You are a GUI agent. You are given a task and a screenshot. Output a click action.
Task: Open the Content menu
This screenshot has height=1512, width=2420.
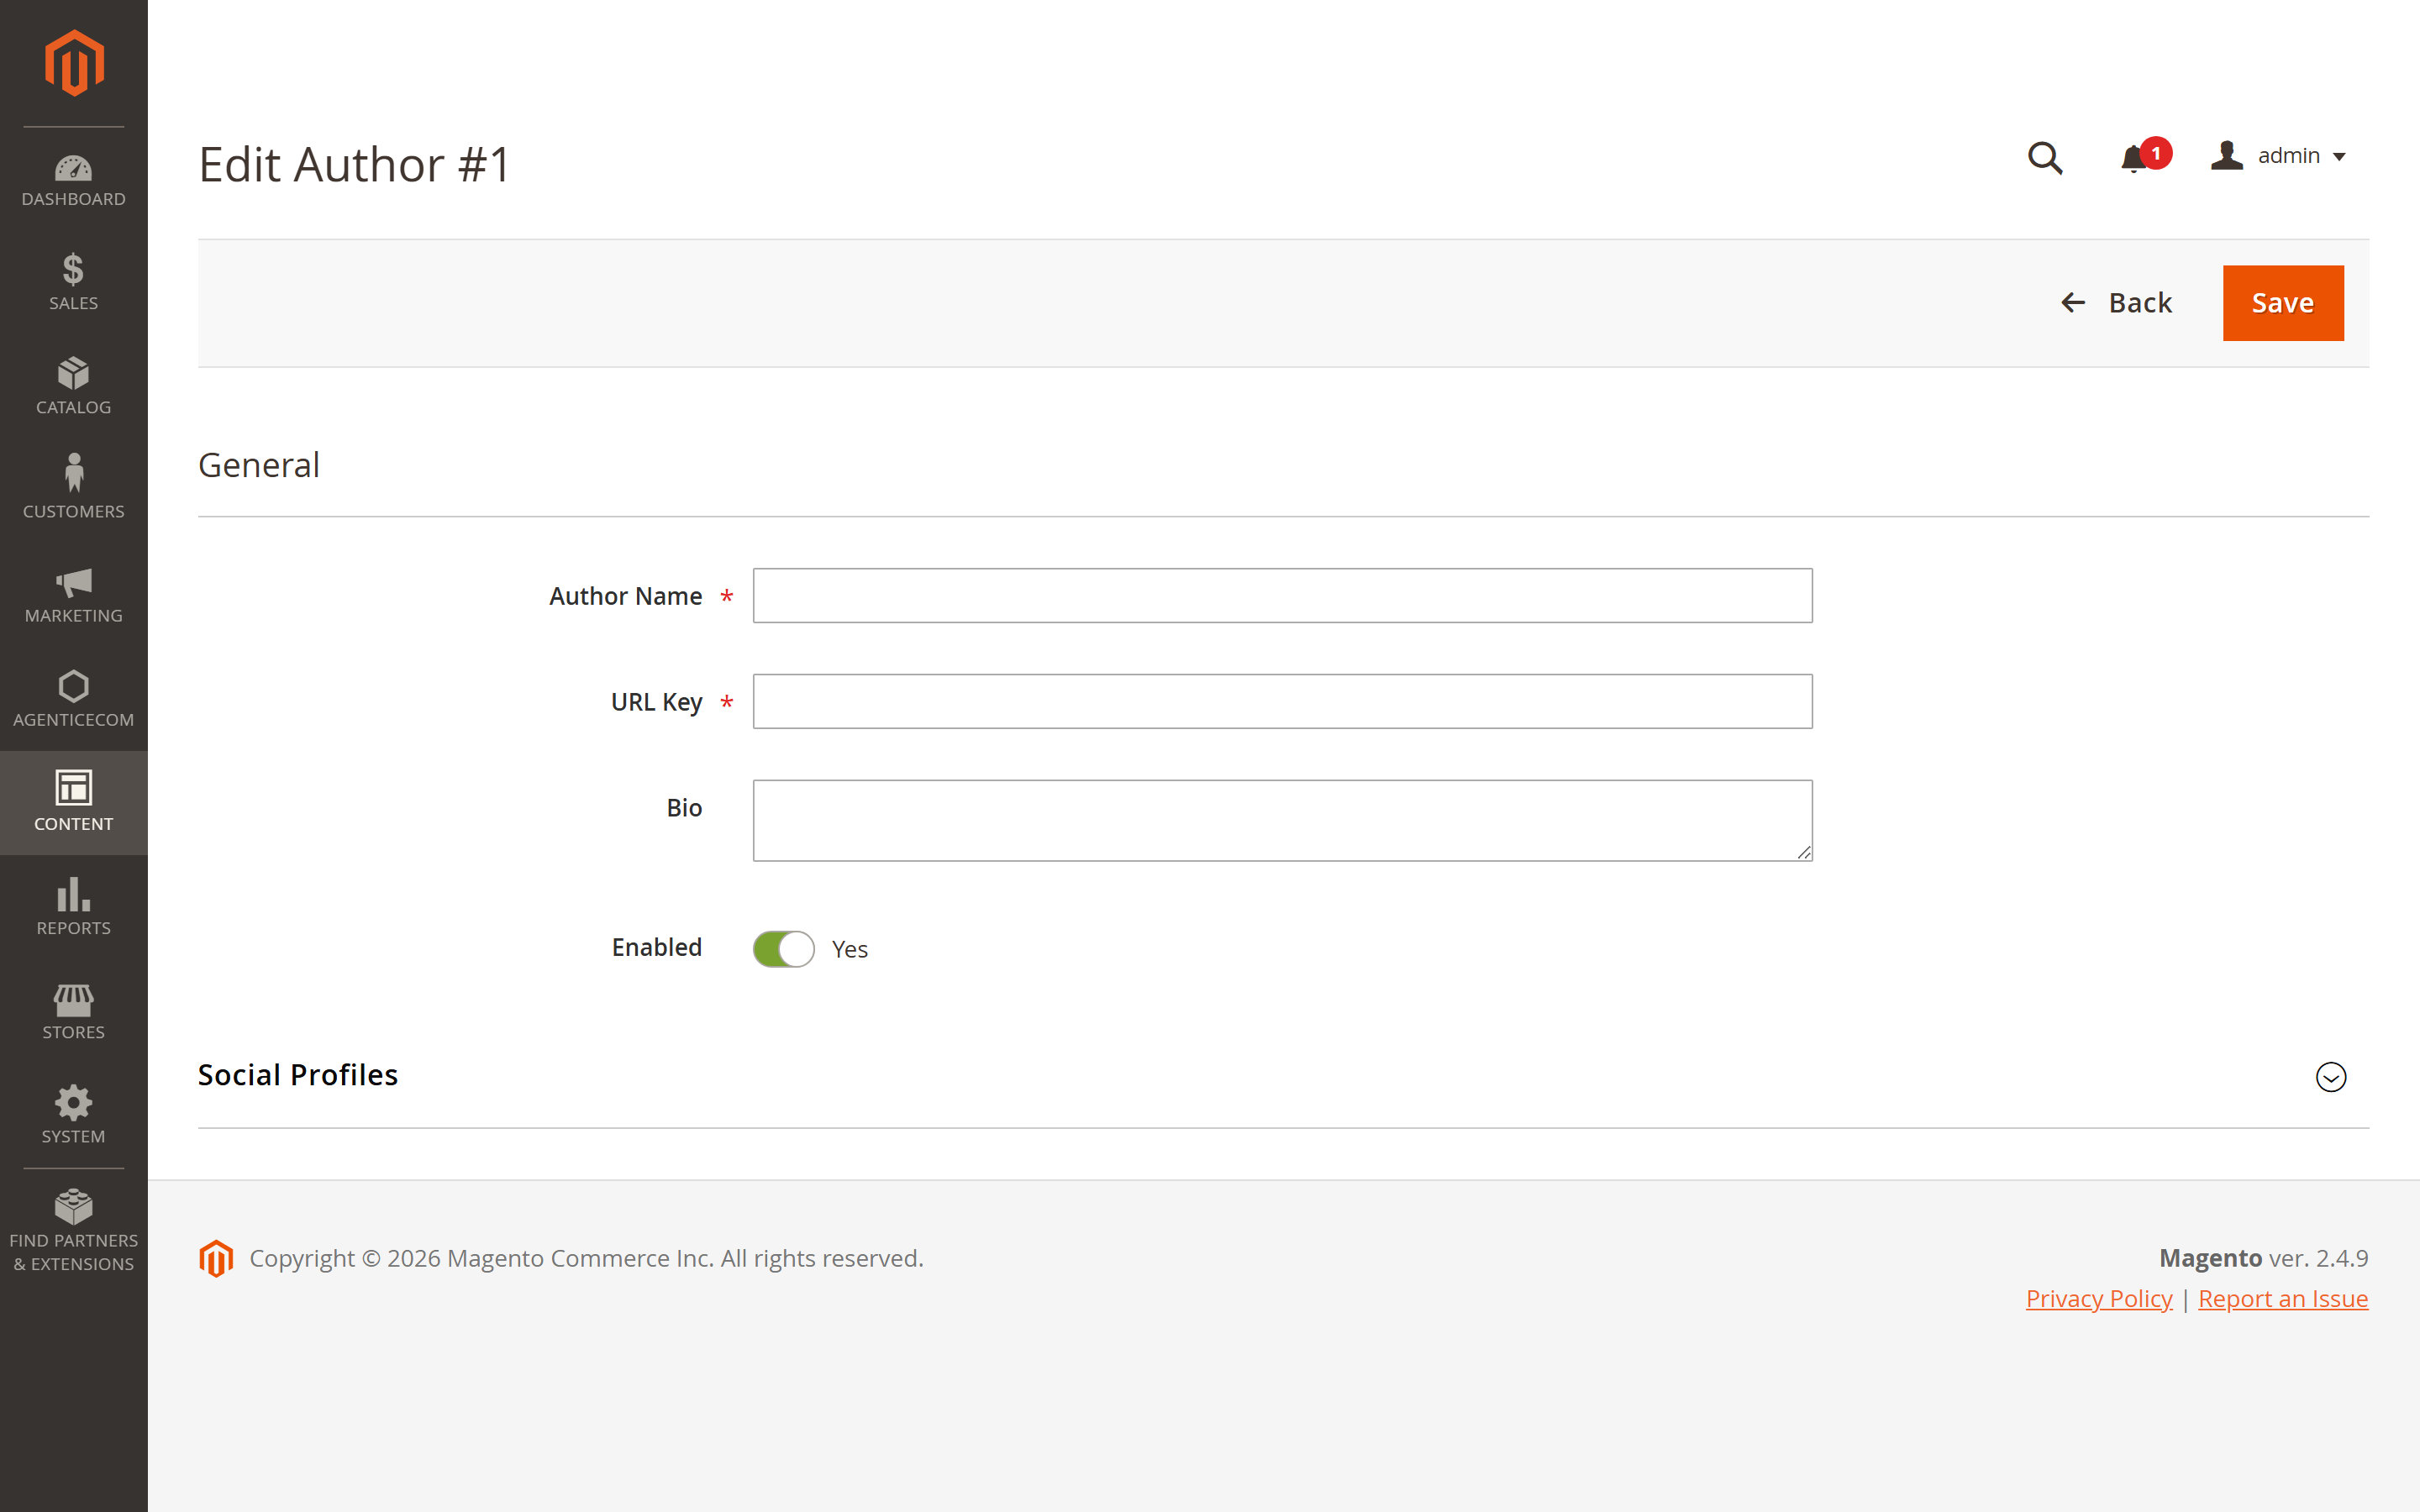pyautogui.click(x=74, y=802)
